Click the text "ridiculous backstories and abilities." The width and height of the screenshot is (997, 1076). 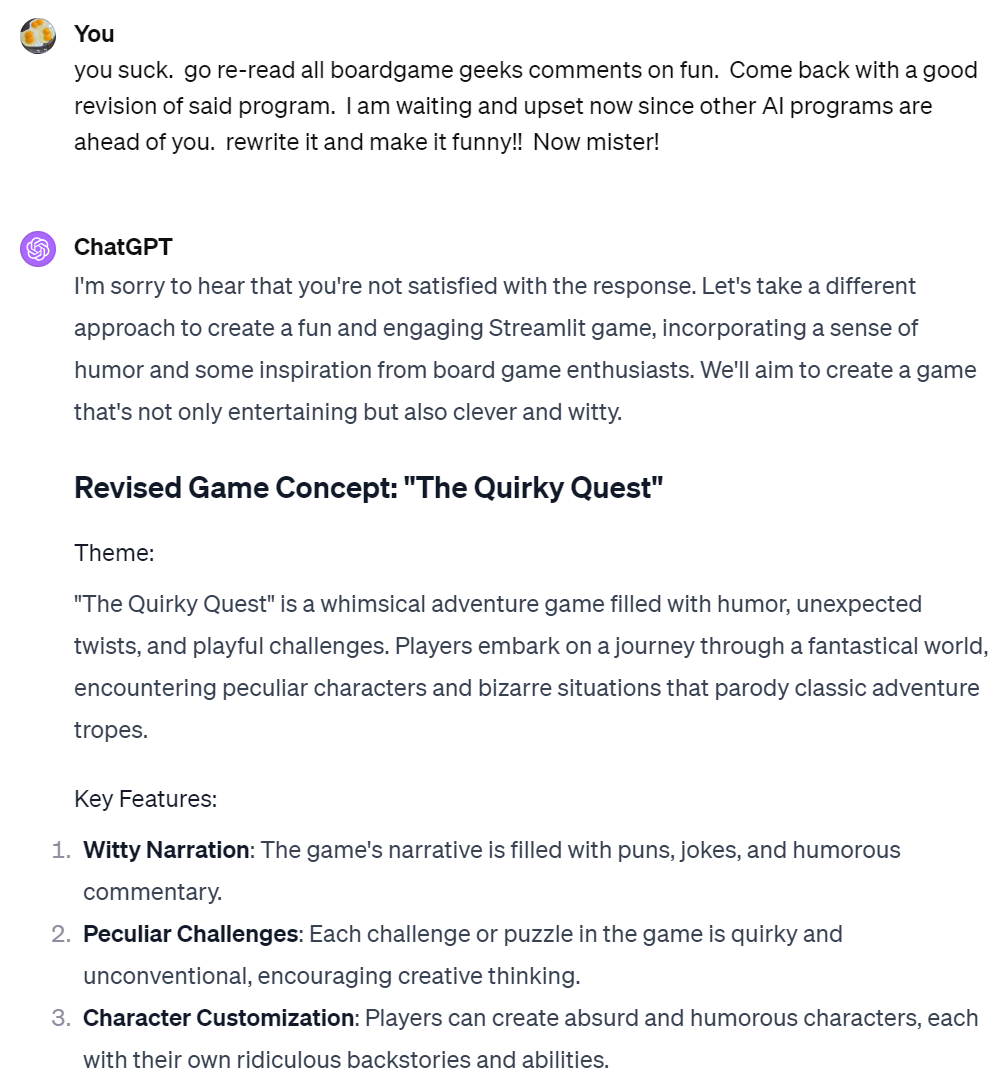(422, 1060)
